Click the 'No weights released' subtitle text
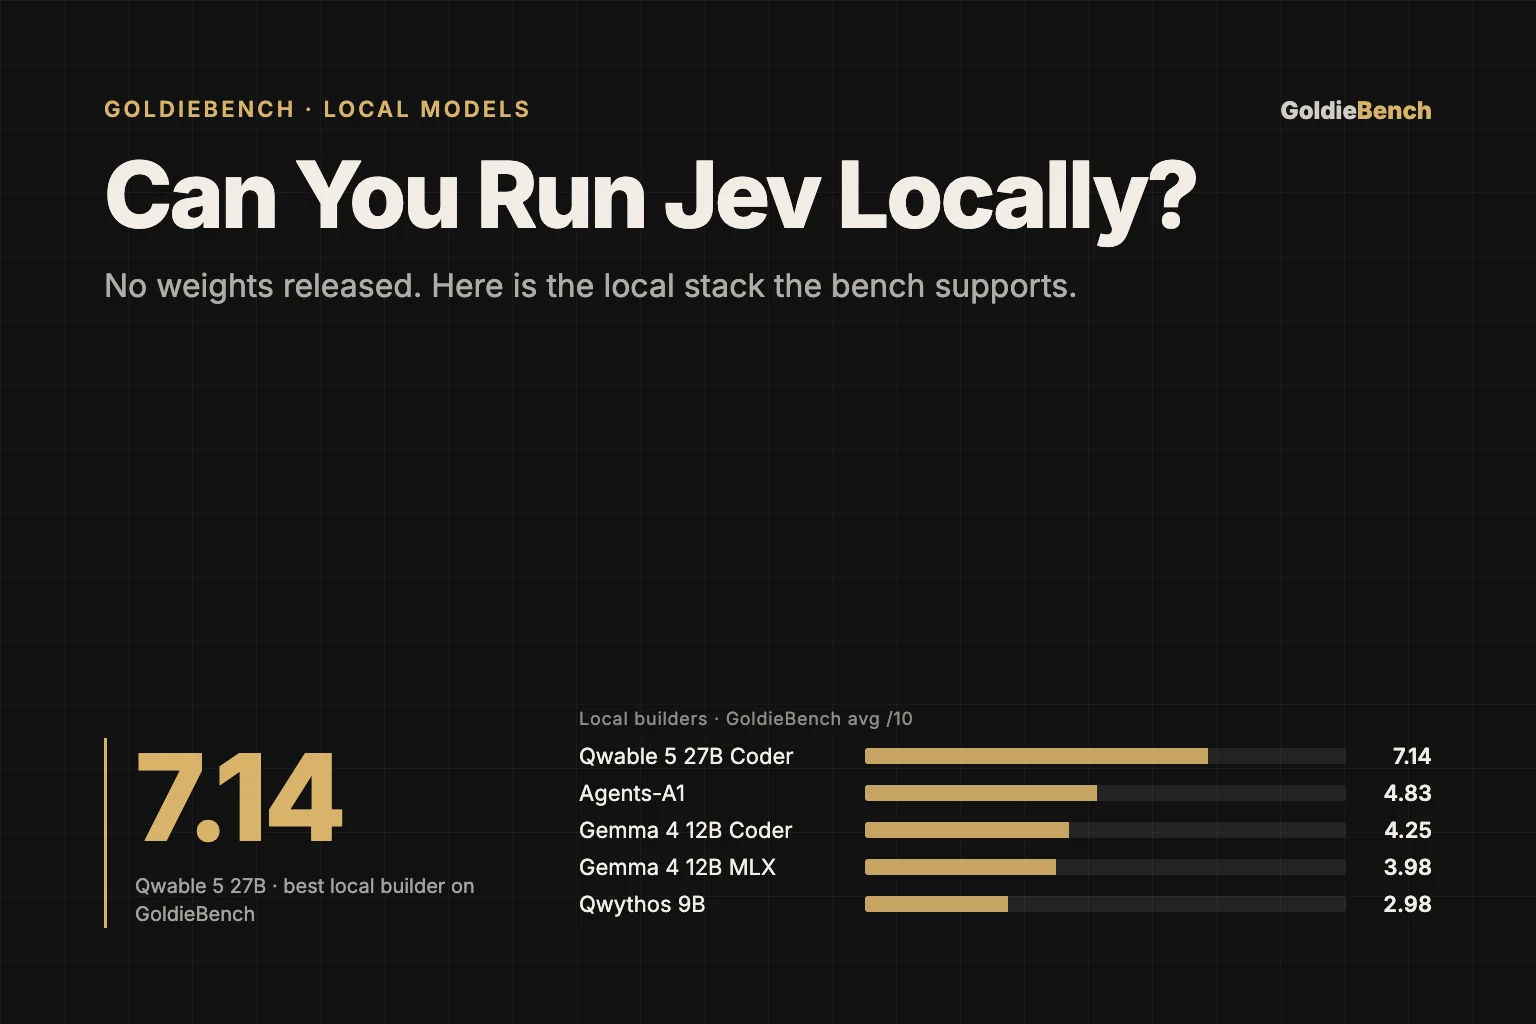The width and height of the screenshot is (1536, 1024). tap(590, 286)
